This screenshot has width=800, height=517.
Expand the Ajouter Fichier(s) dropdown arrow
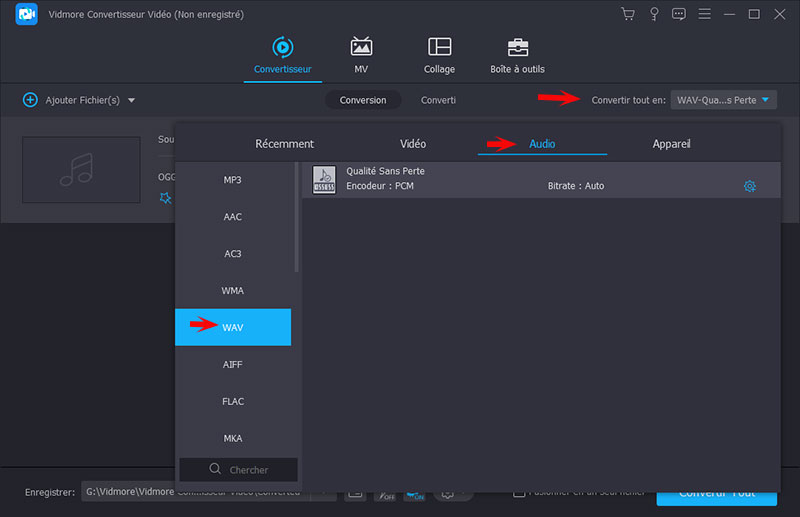point(131,100)
